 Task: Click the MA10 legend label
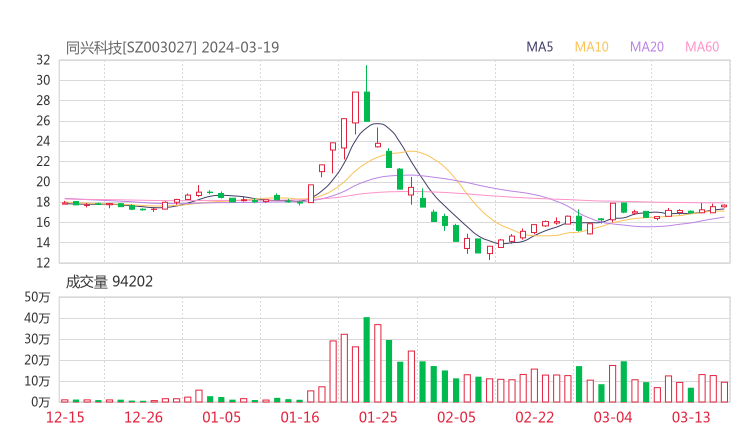point(591,47)
